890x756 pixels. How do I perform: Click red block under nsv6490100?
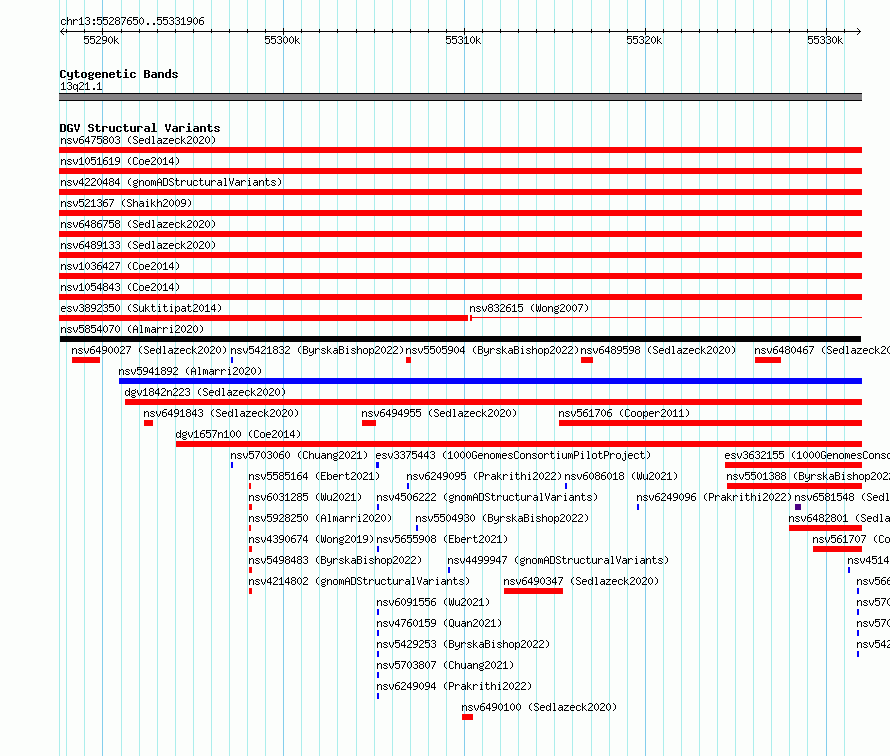[x=467, y=717]
